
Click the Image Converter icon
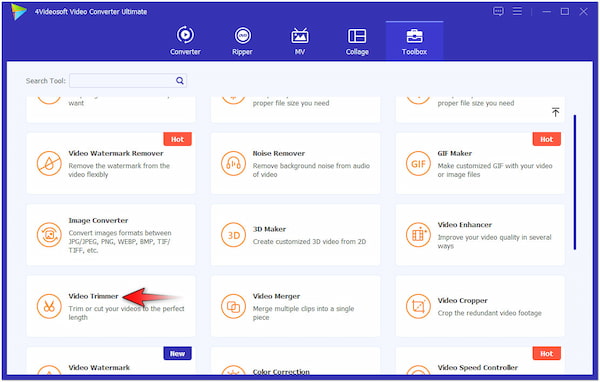point(49,235)
